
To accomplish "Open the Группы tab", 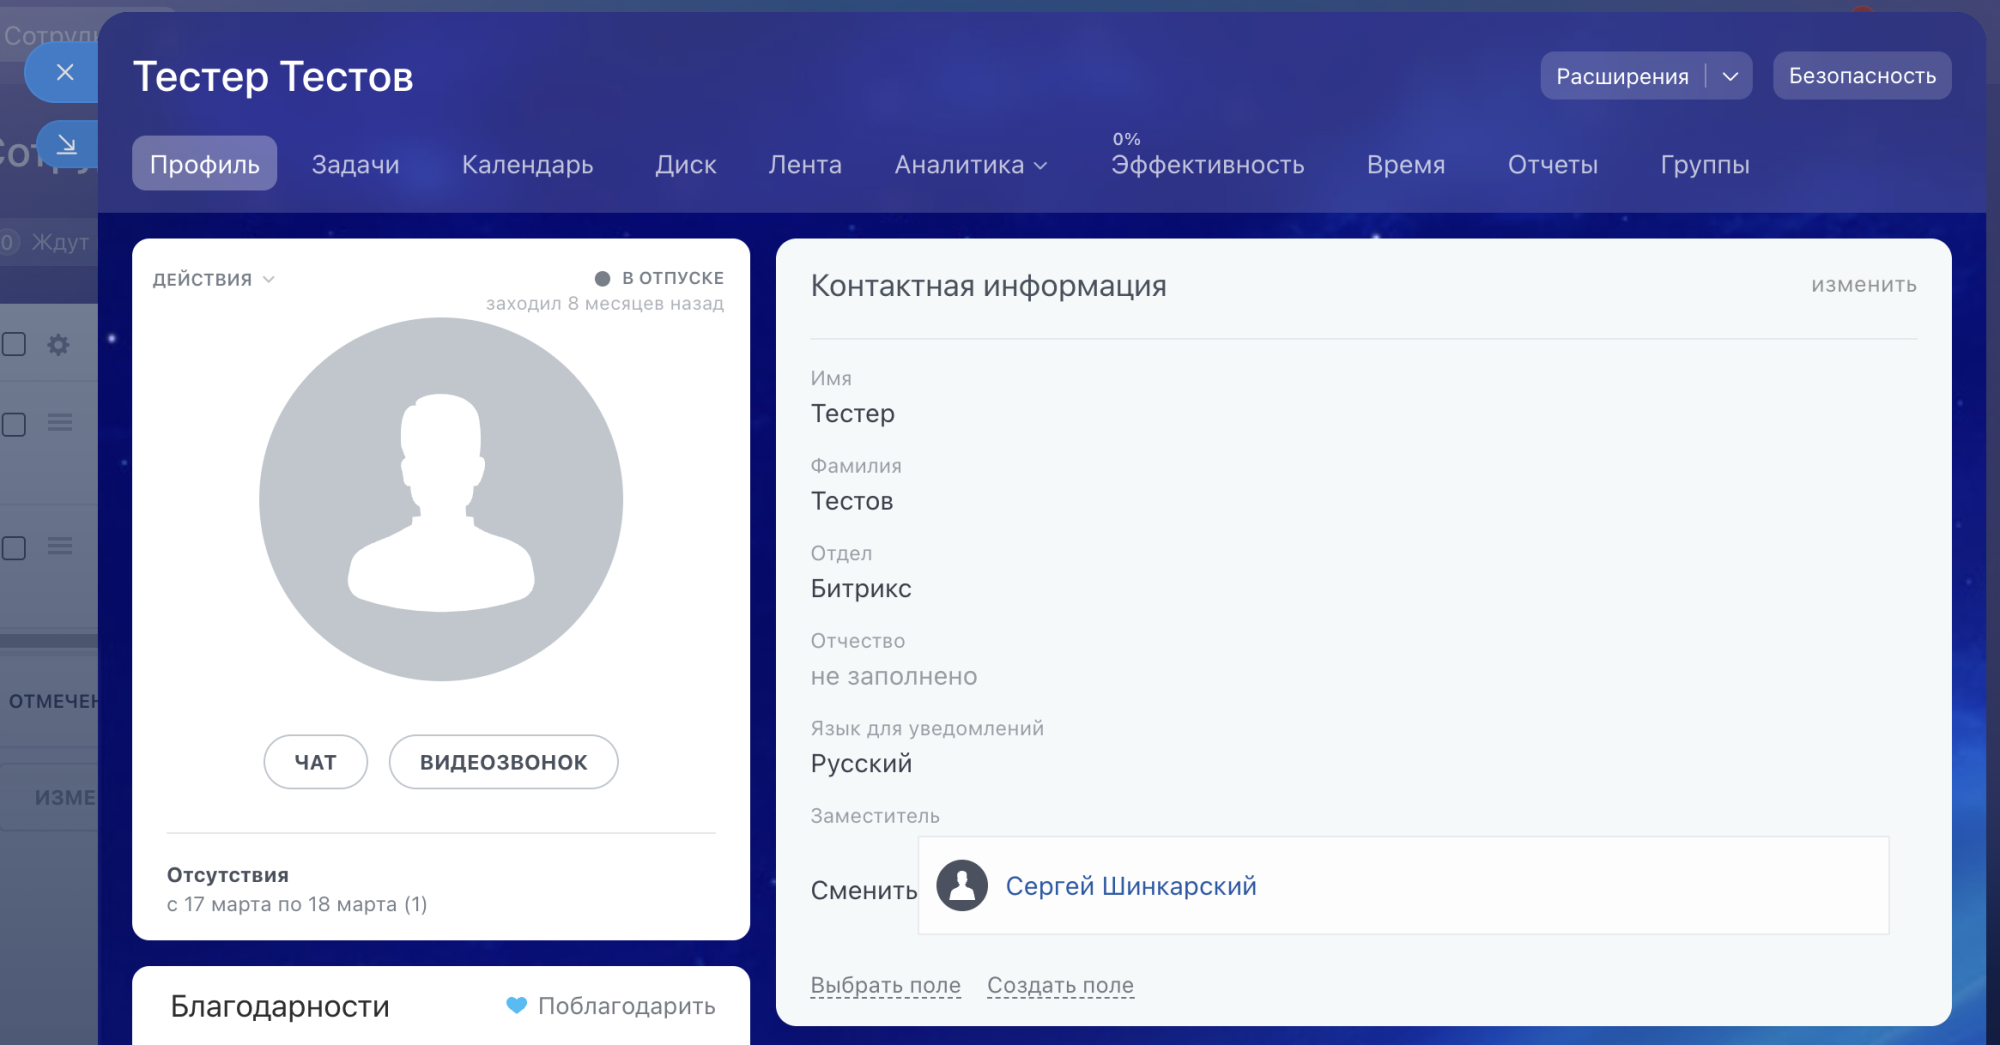I will click(1705, 165).
